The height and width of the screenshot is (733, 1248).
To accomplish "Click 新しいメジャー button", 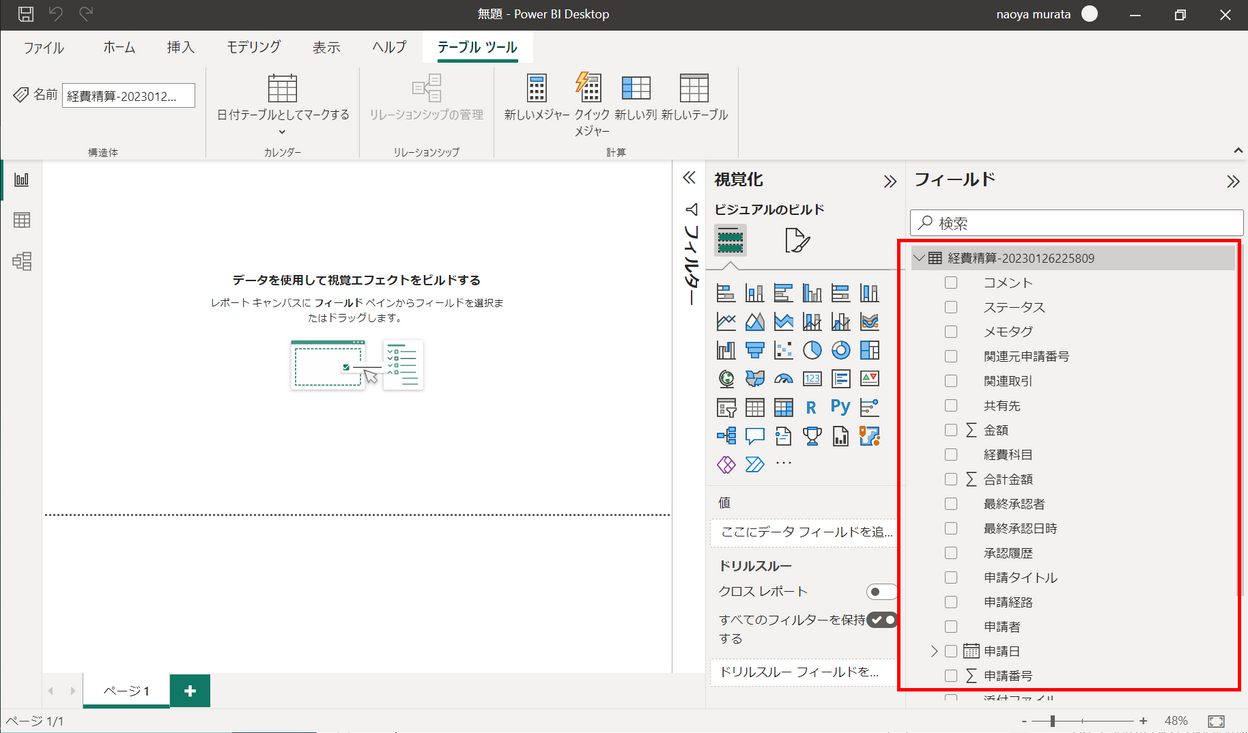I will 537,98.
